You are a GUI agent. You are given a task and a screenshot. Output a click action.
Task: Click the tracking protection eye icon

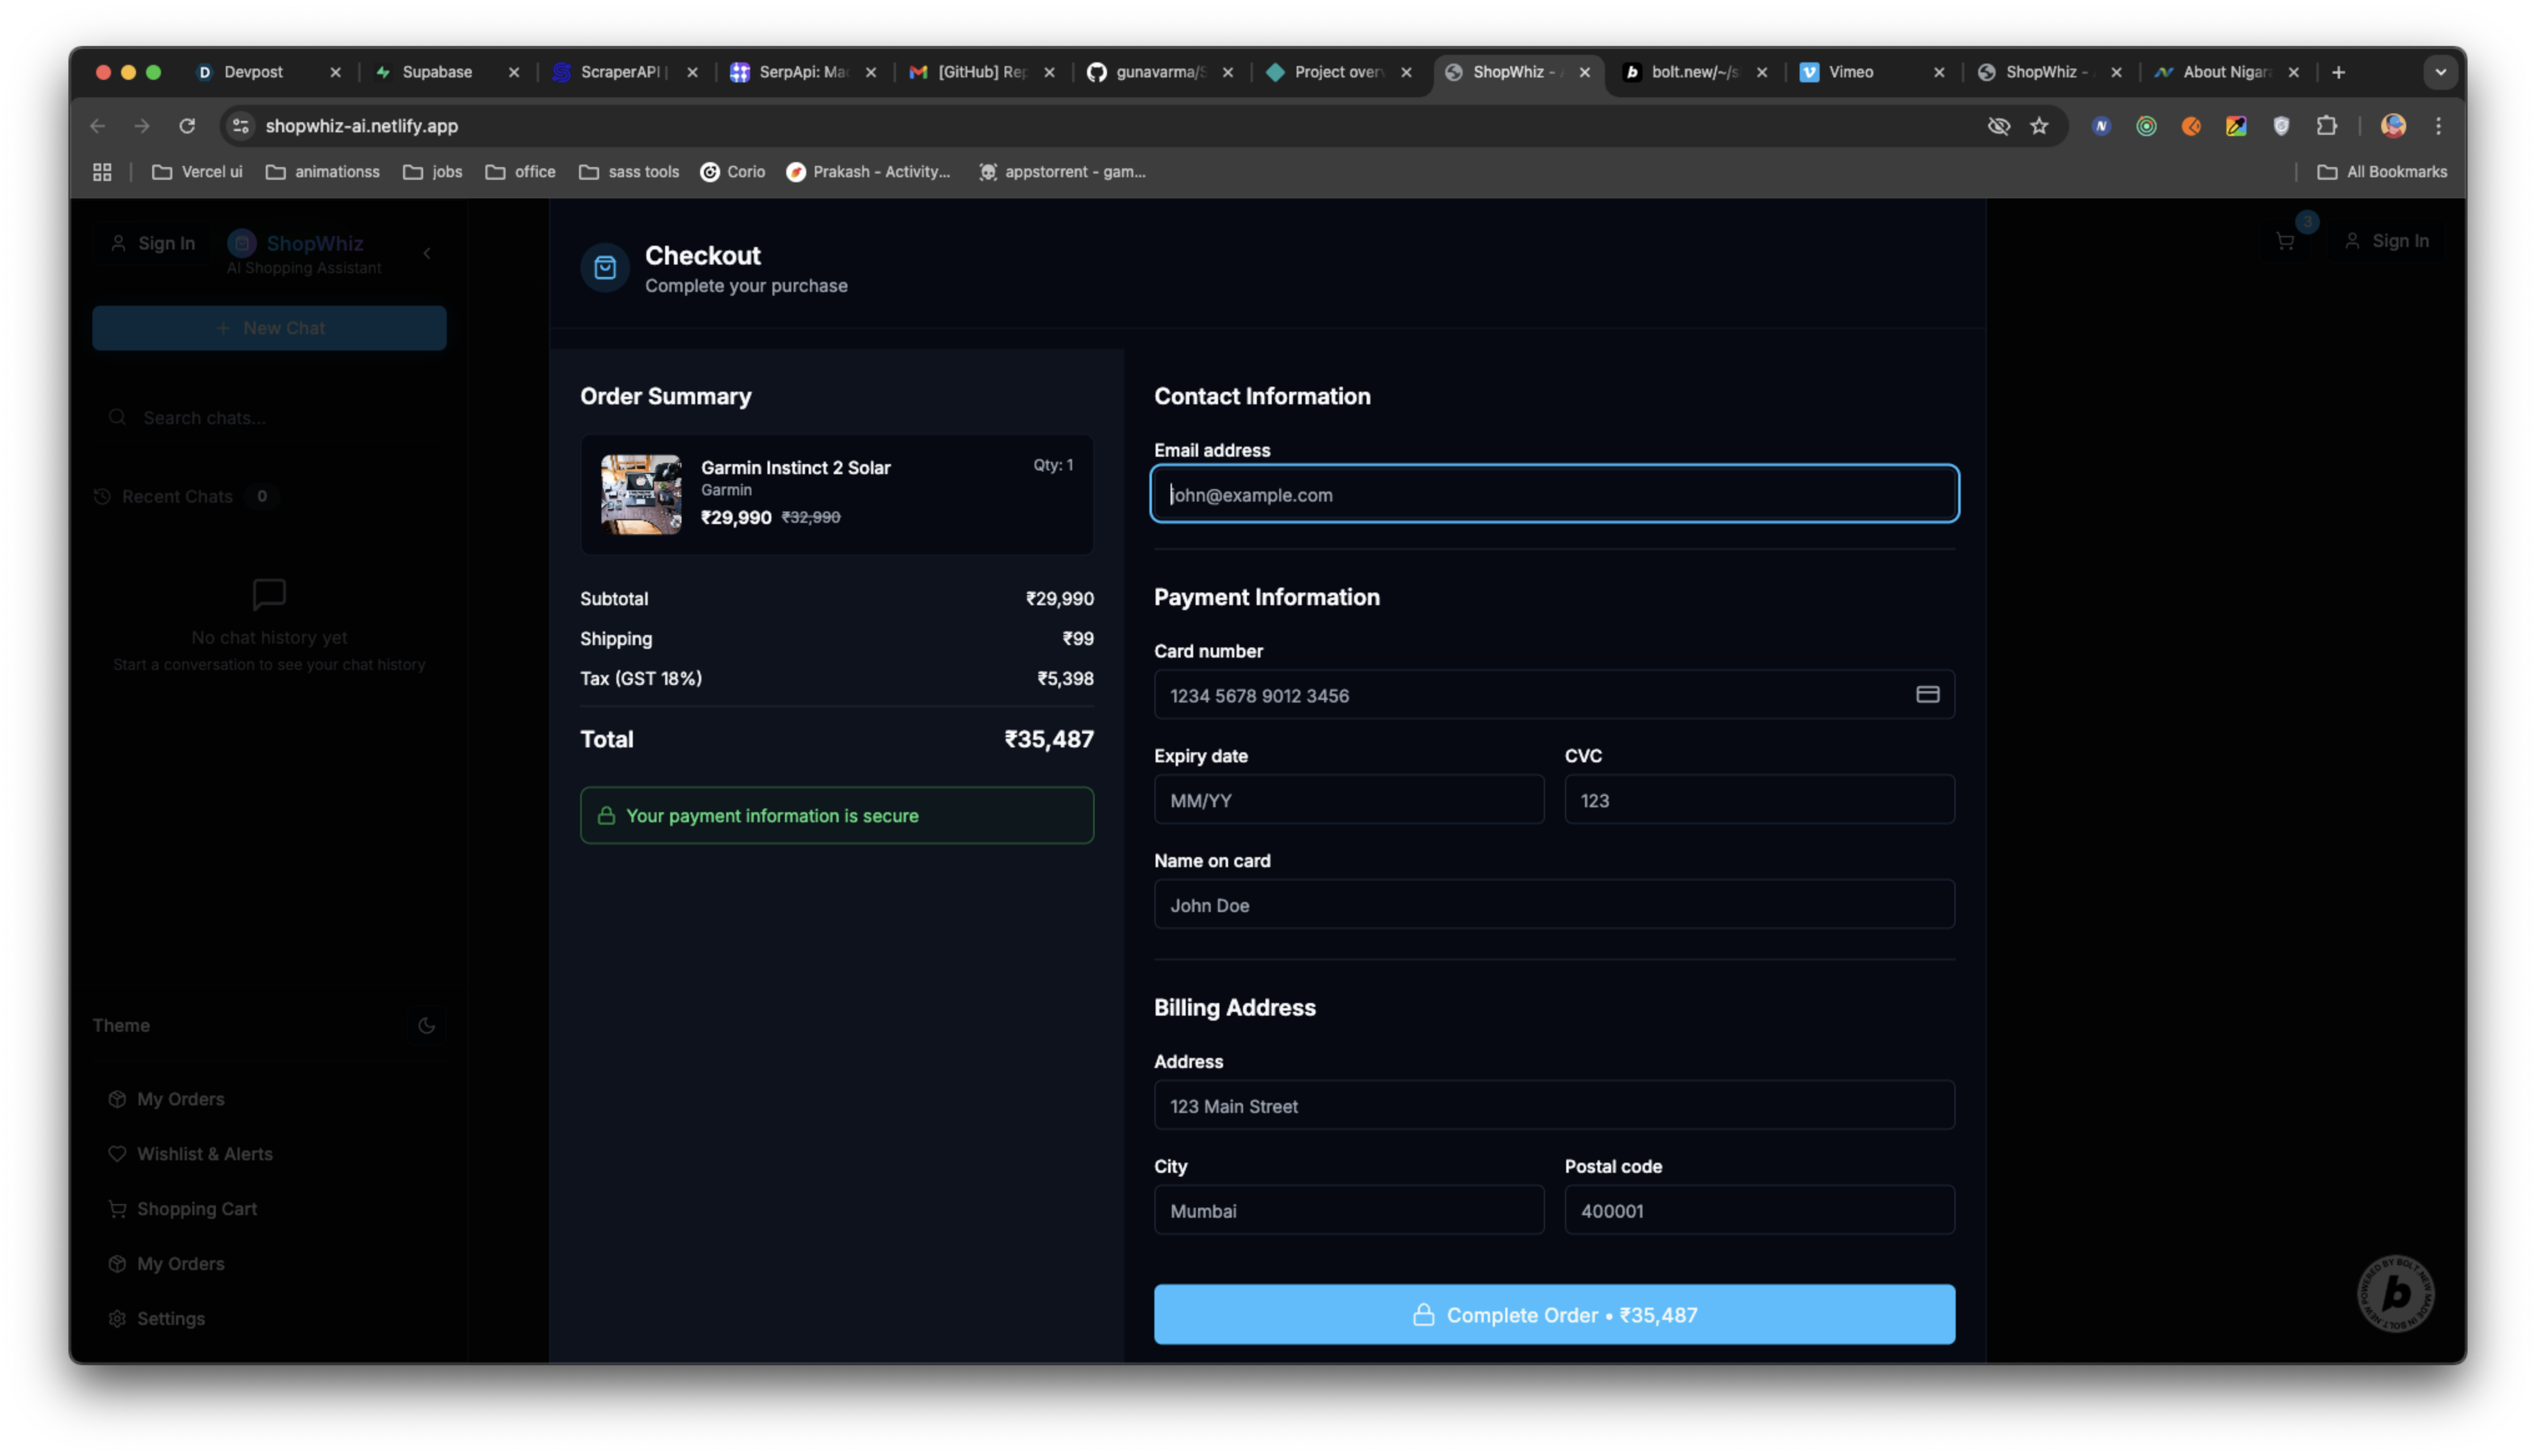(1998, 126)
